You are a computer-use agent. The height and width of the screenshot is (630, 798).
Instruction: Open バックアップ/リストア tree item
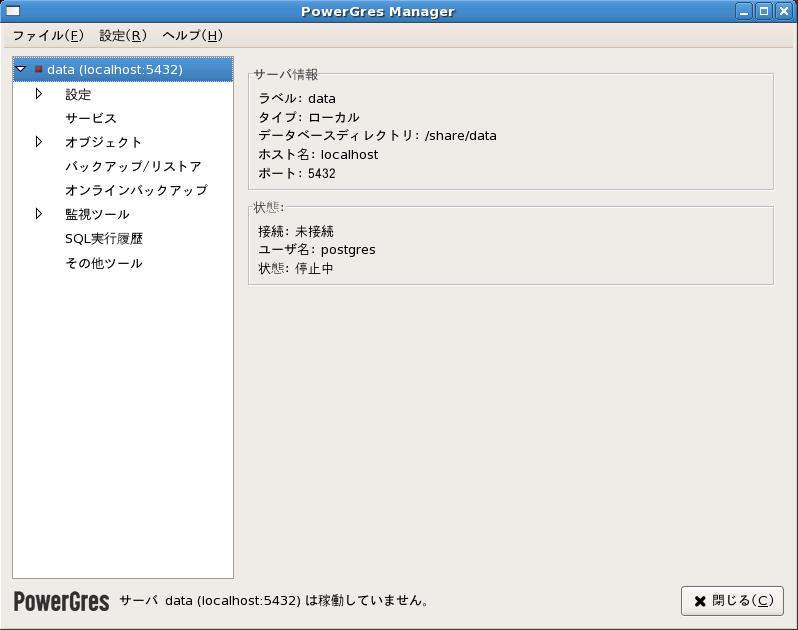tap(133, 166)
